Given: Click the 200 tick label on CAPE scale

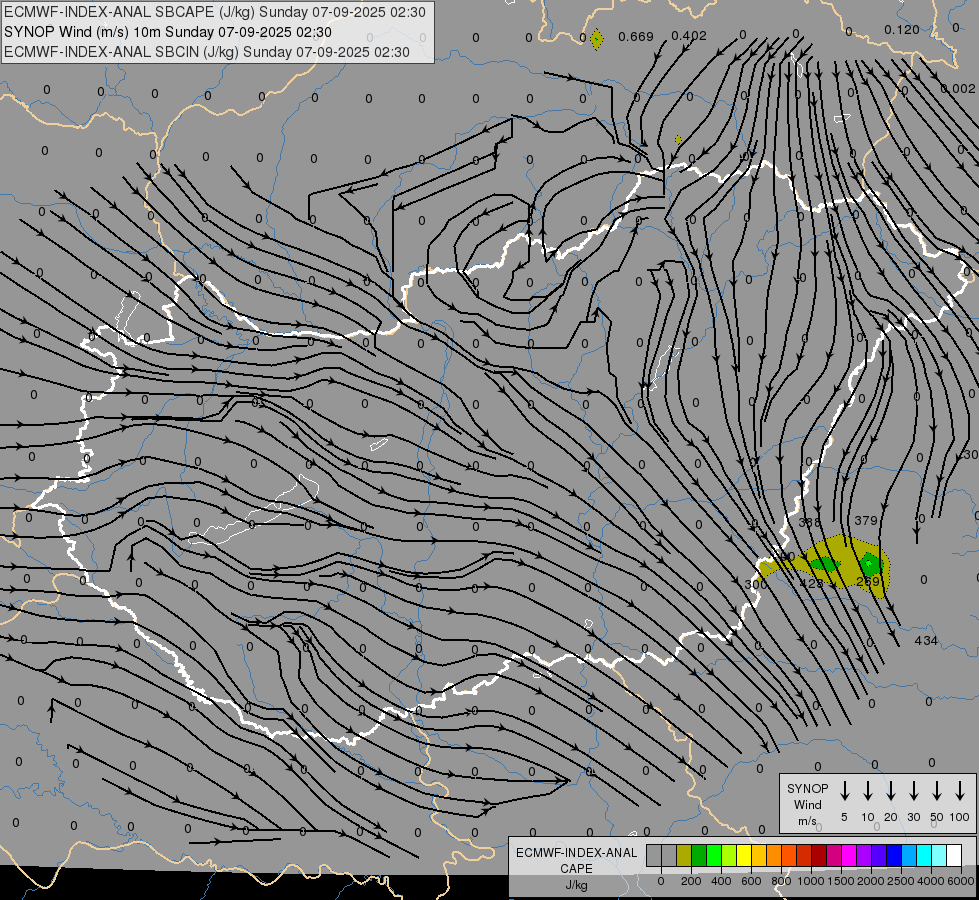Looking at the screenshot, I should pyautogui.click(x=691, y=881).
